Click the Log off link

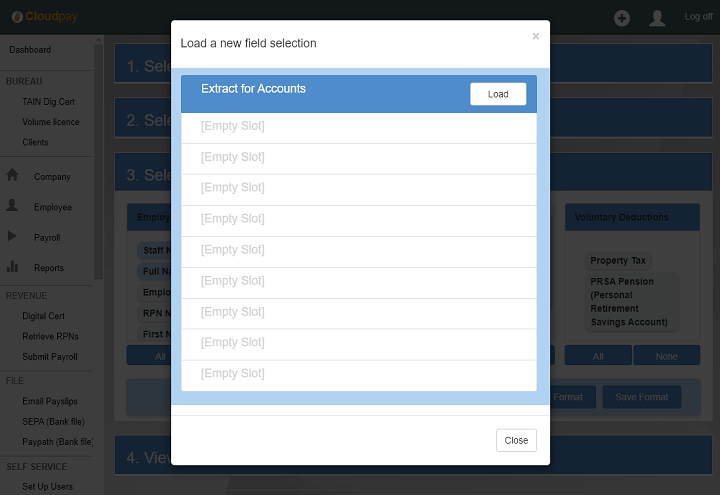698,17
